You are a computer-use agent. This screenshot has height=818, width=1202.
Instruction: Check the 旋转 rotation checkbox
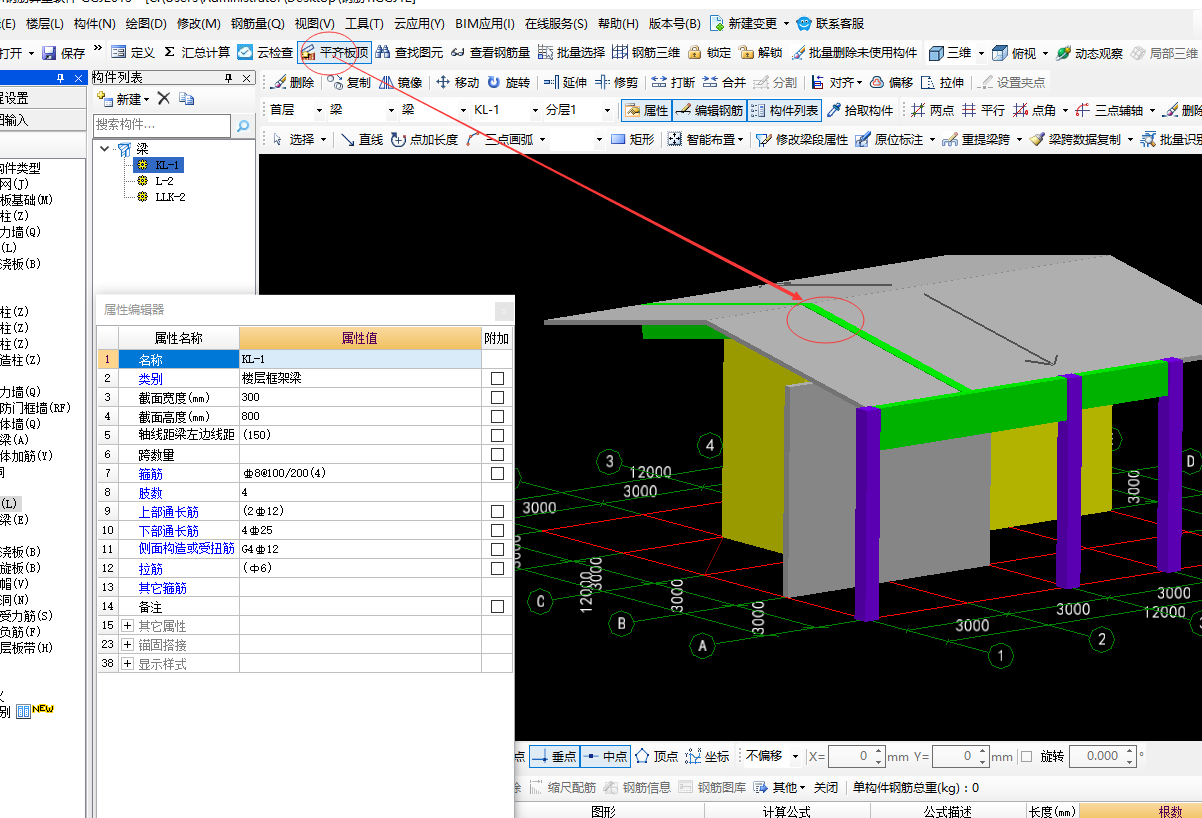[x=1026, y=757]
